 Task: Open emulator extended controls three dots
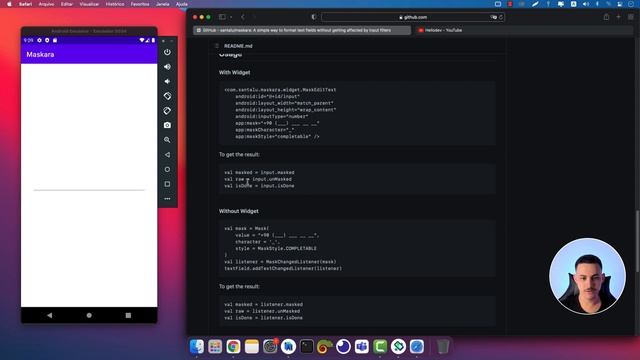point(167,199)
